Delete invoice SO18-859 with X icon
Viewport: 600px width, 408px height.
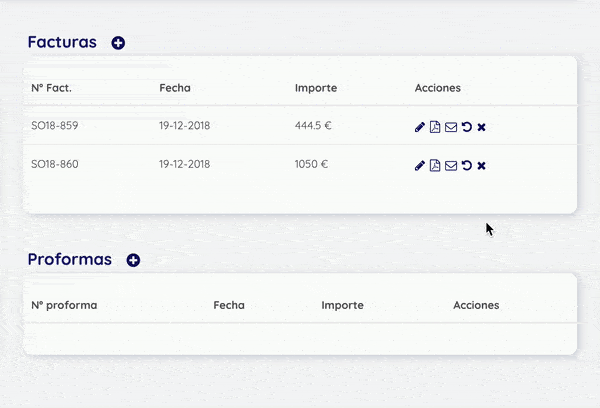click(481, 127)
